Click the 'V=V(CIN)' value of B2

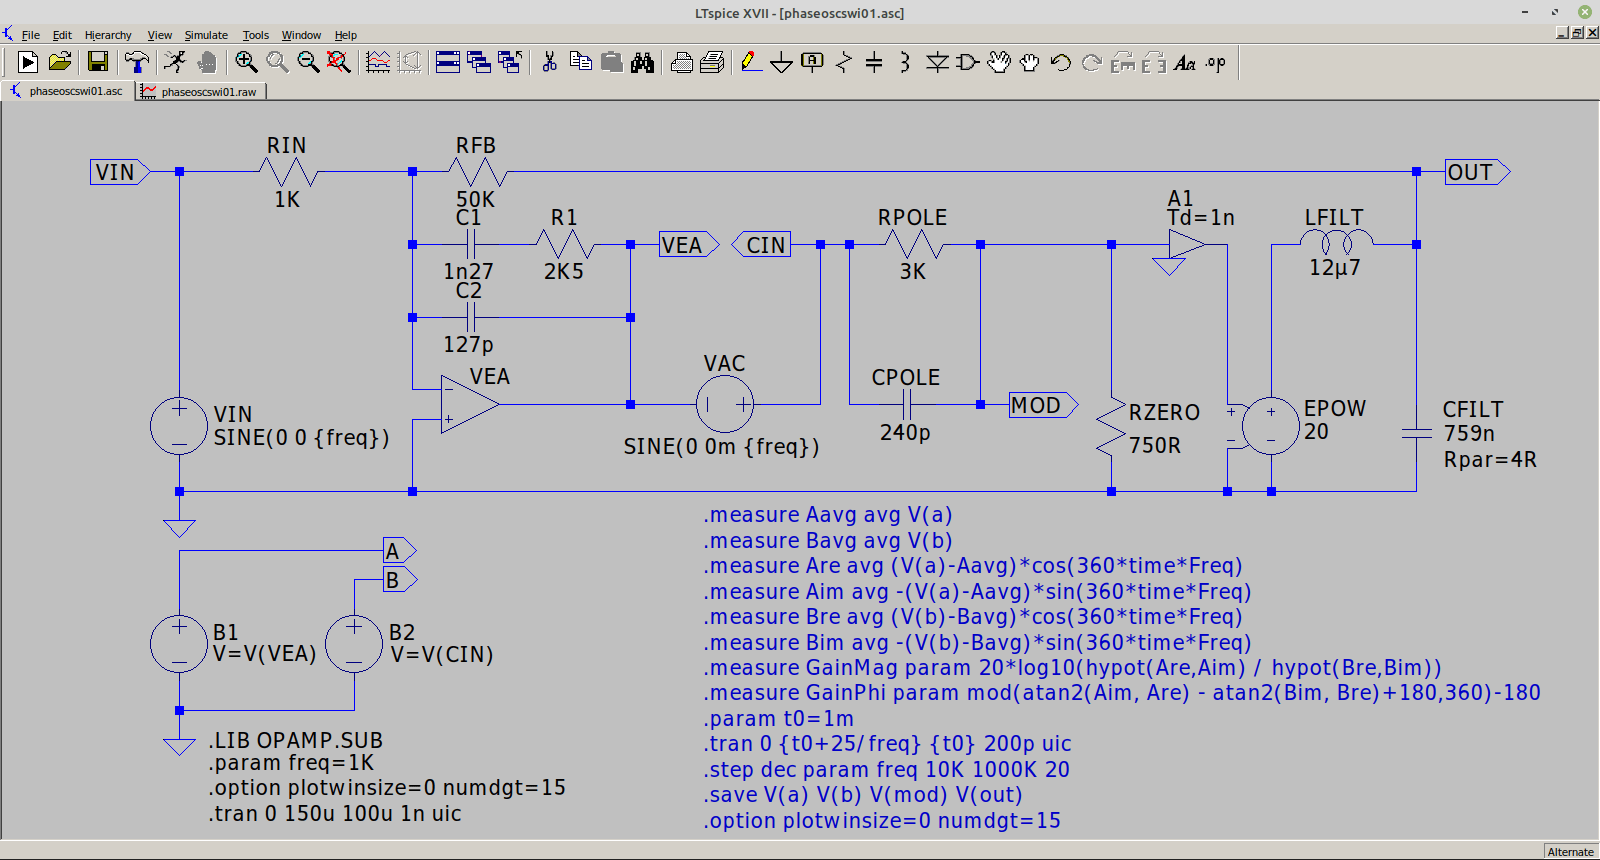click(442, 655)
